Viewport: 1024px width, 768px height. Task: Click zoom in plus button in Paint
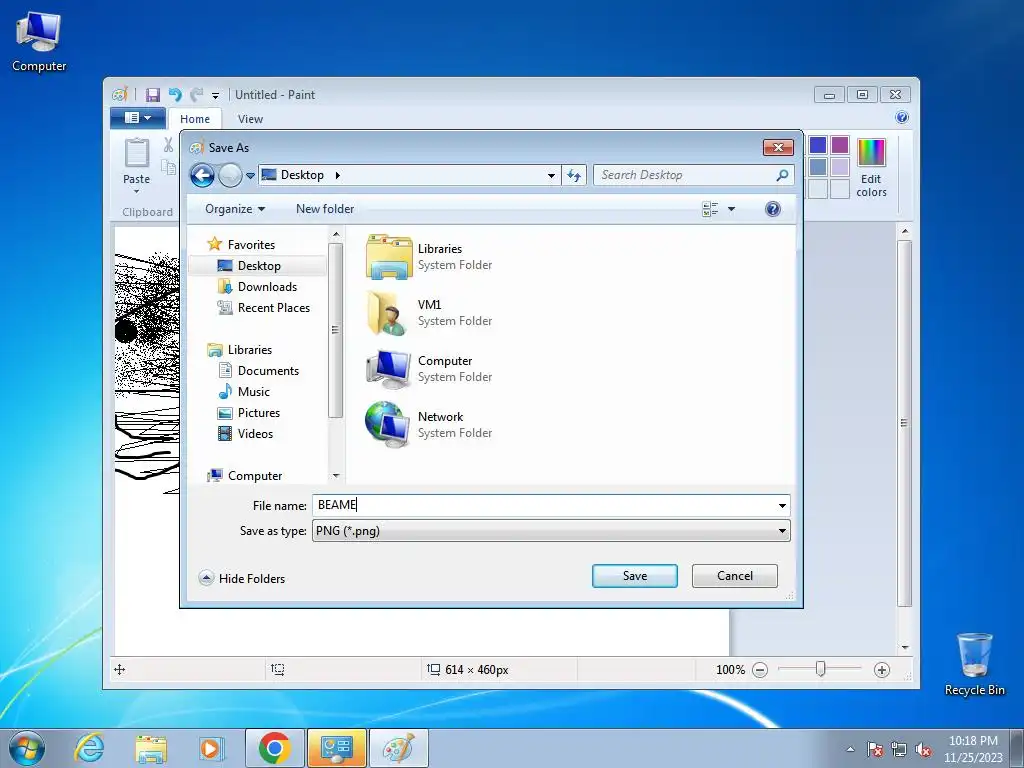tap(882, 670)
